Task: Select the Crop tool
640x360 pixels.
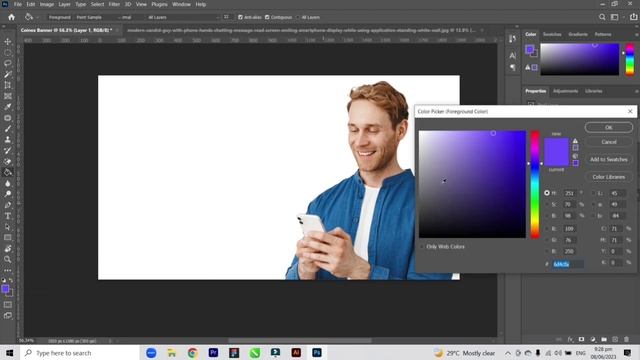Action: [8, 85]
